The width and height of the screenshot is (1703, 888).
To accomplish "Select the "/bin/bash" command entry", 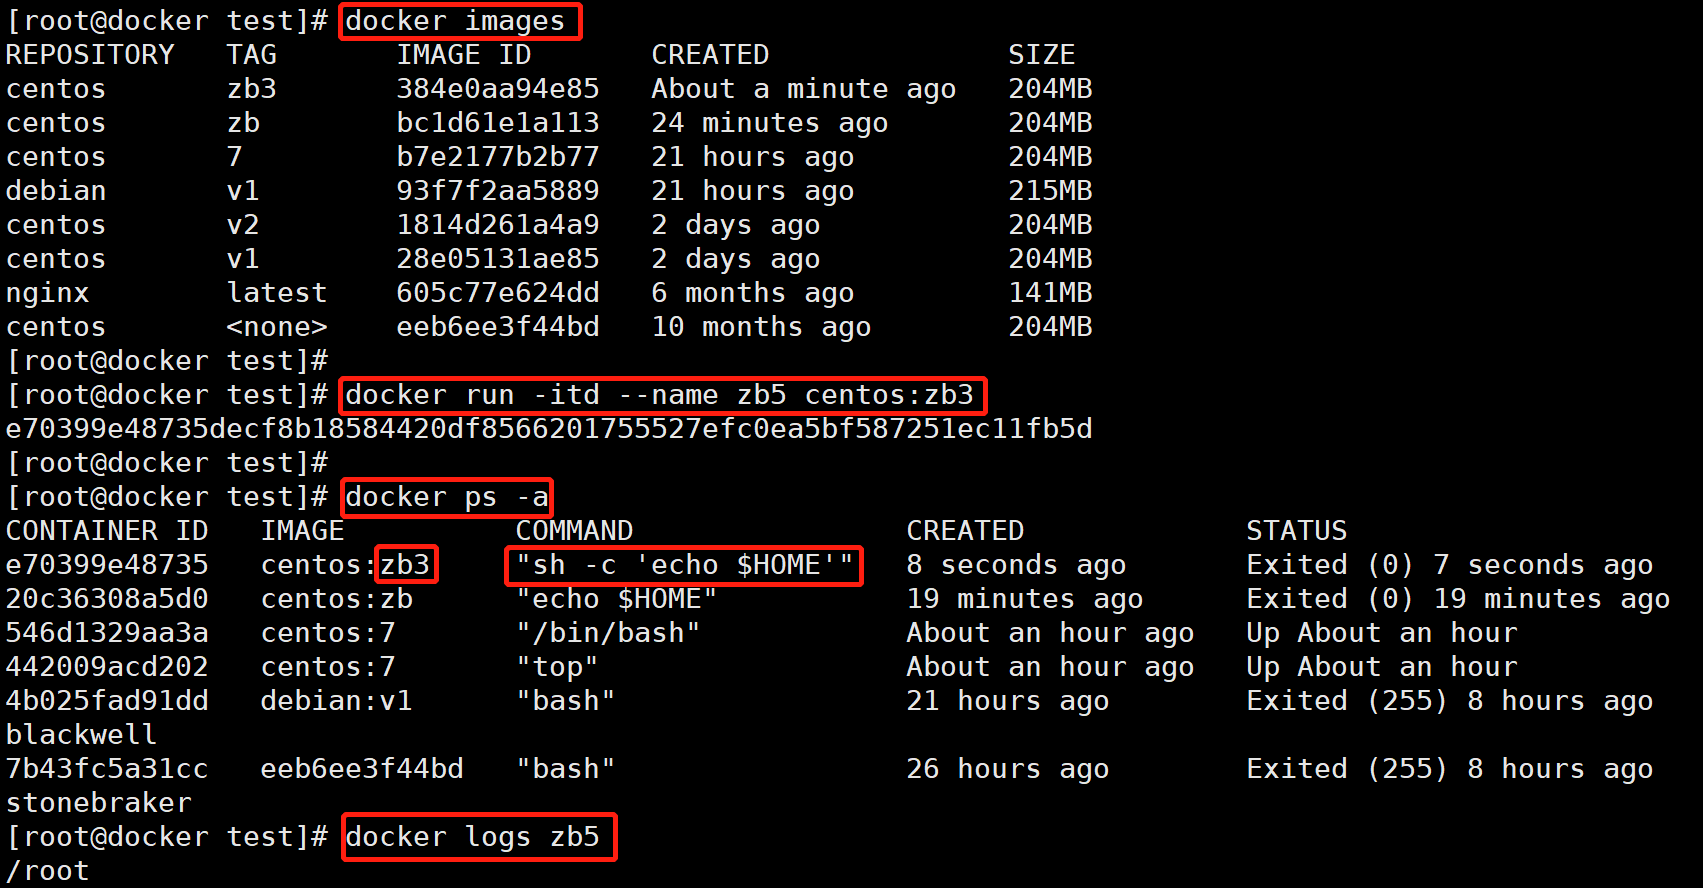I will click(x=608, y=633).
